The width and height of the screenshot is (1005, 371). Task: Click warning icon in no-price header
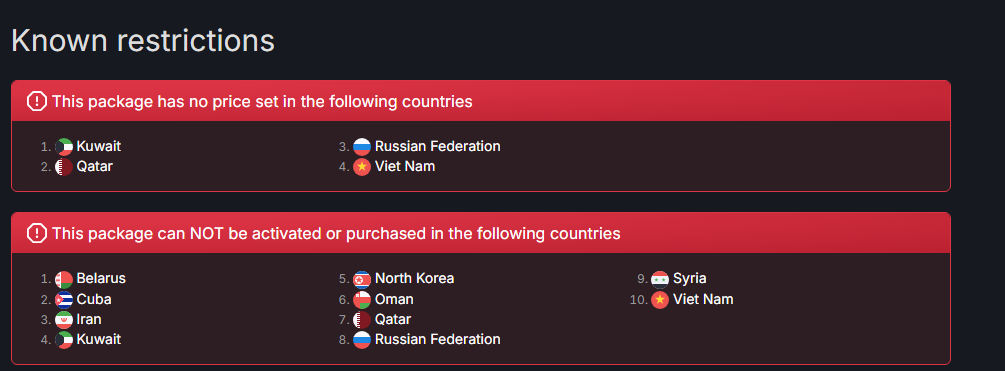[x=37, y=101]
